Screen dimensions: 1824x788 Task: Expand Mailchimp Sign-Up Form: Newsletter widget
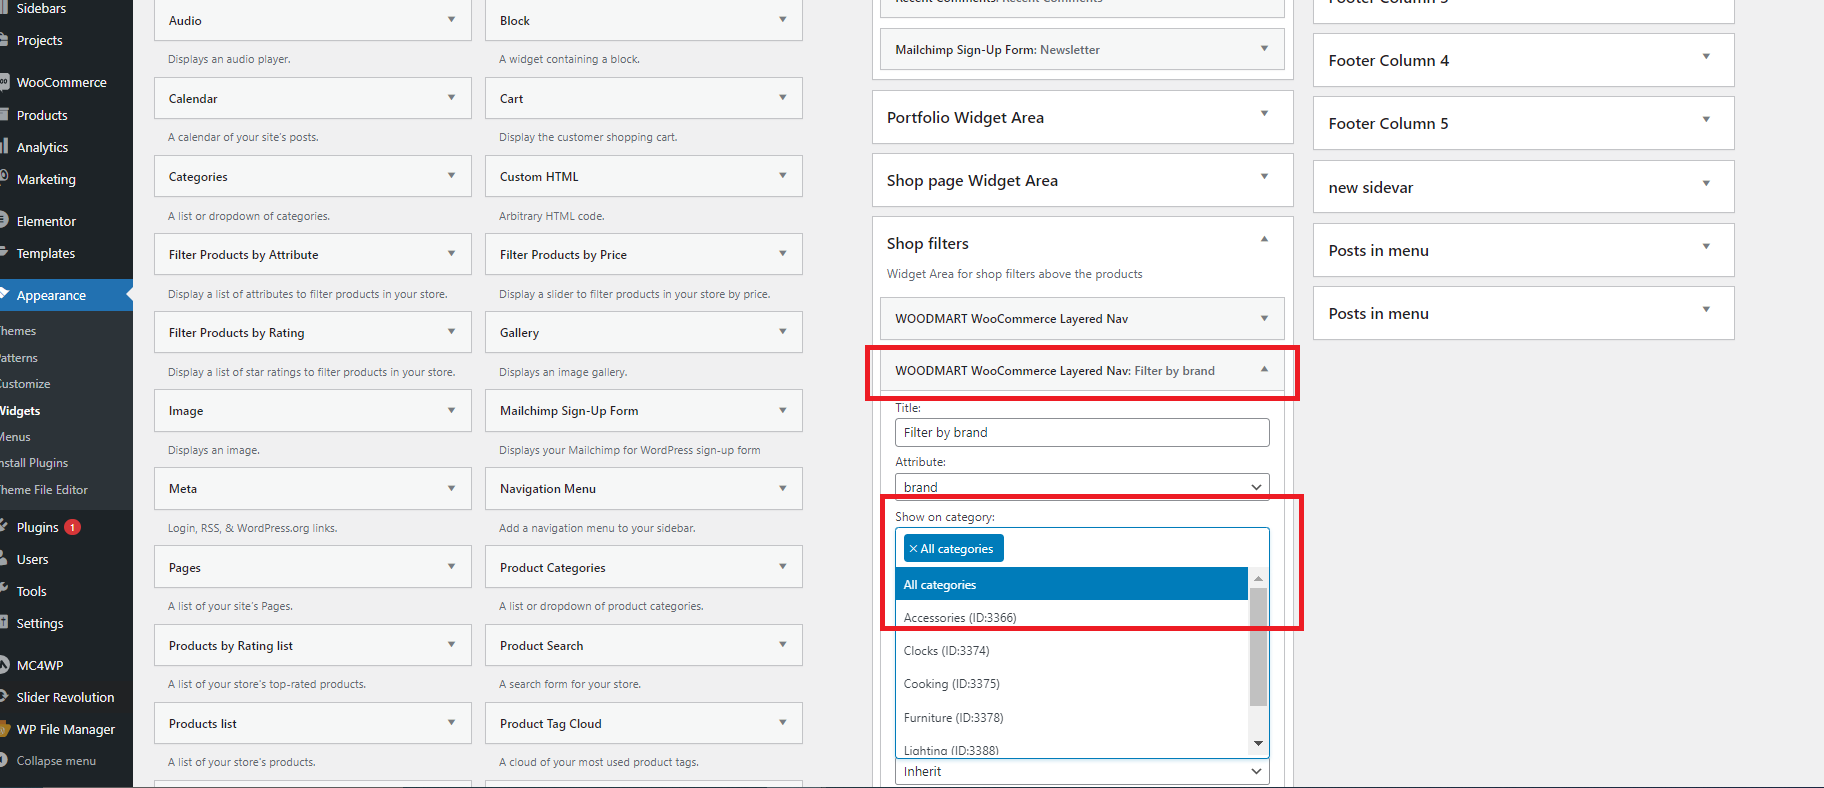(1264, 49)
